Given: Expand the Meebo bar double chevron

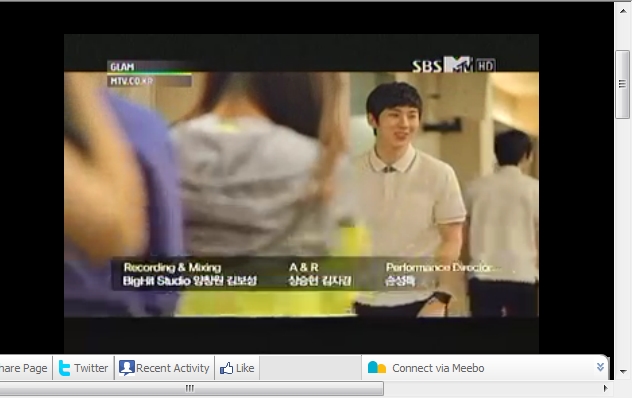Looking at the screenshot, I should [600, 367].
